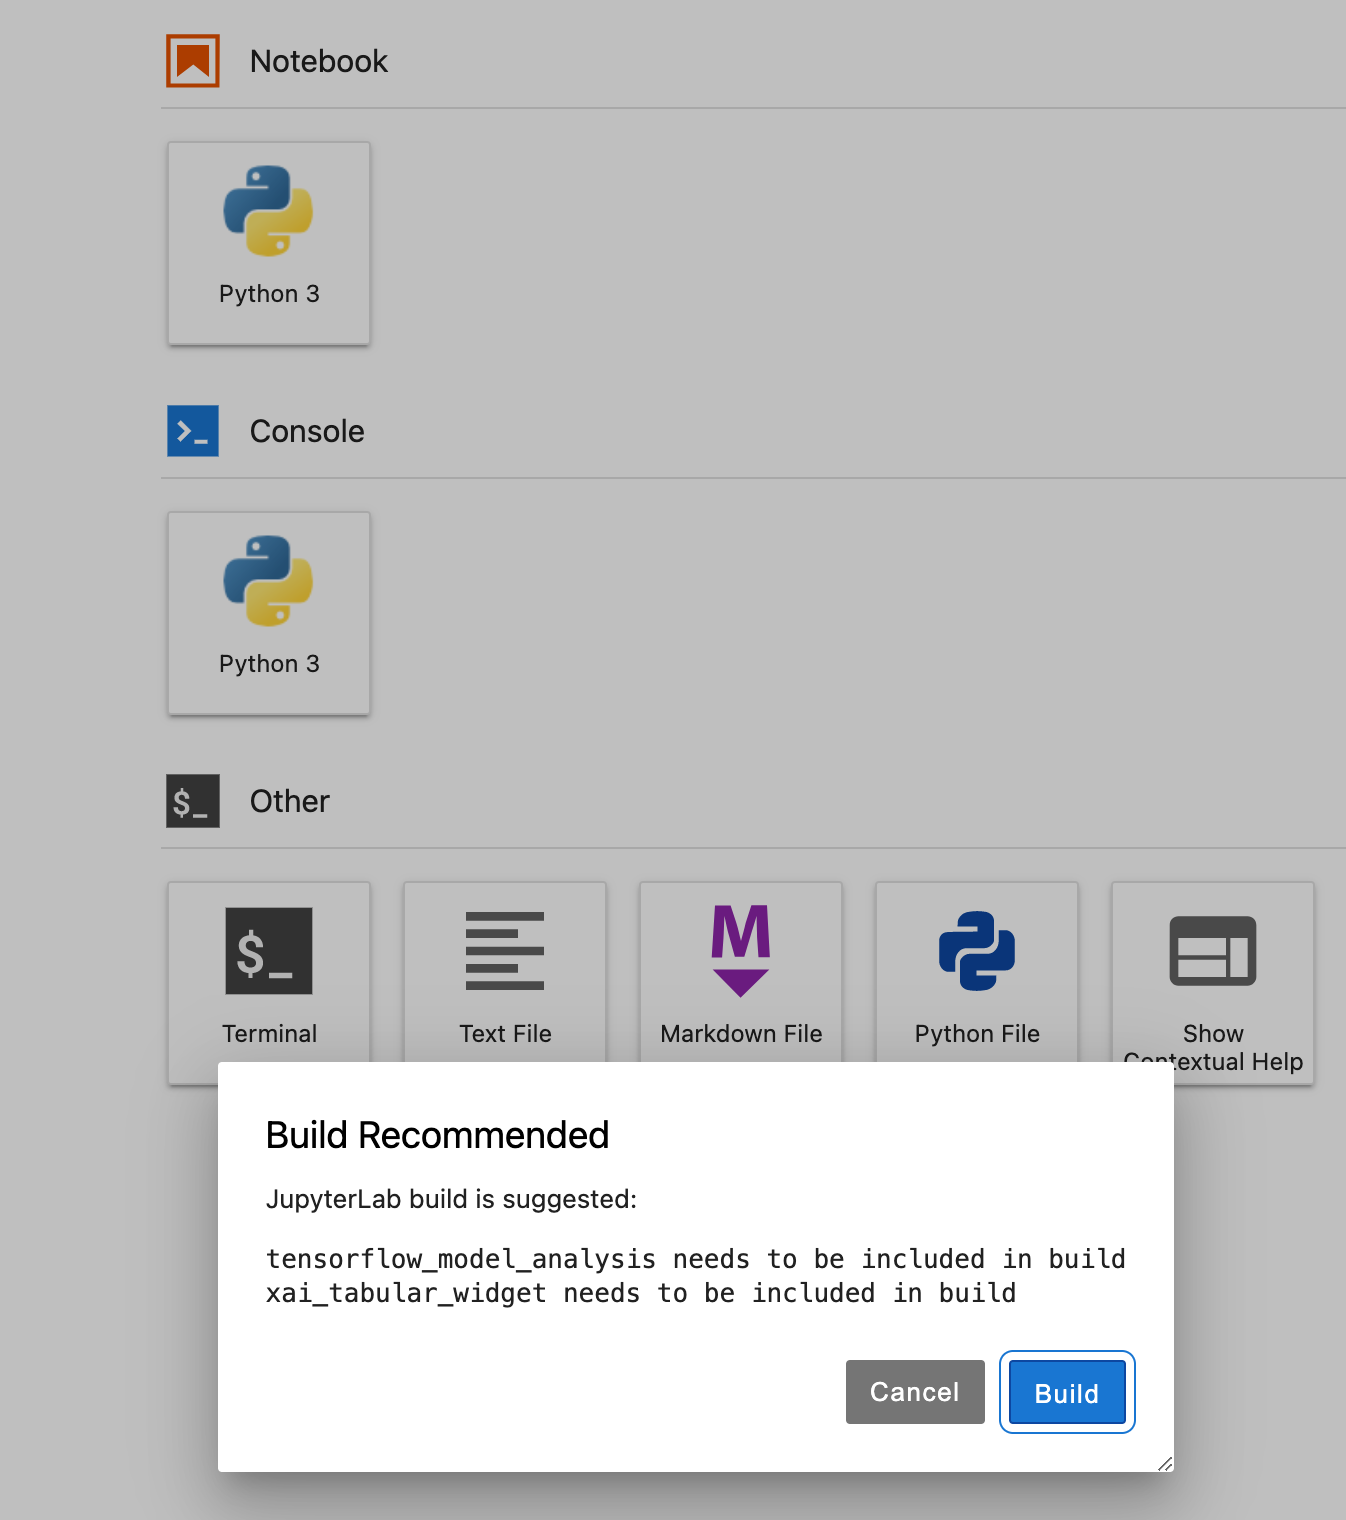Click the orange Notebook section bookmark icon

[x=193, y=61]
